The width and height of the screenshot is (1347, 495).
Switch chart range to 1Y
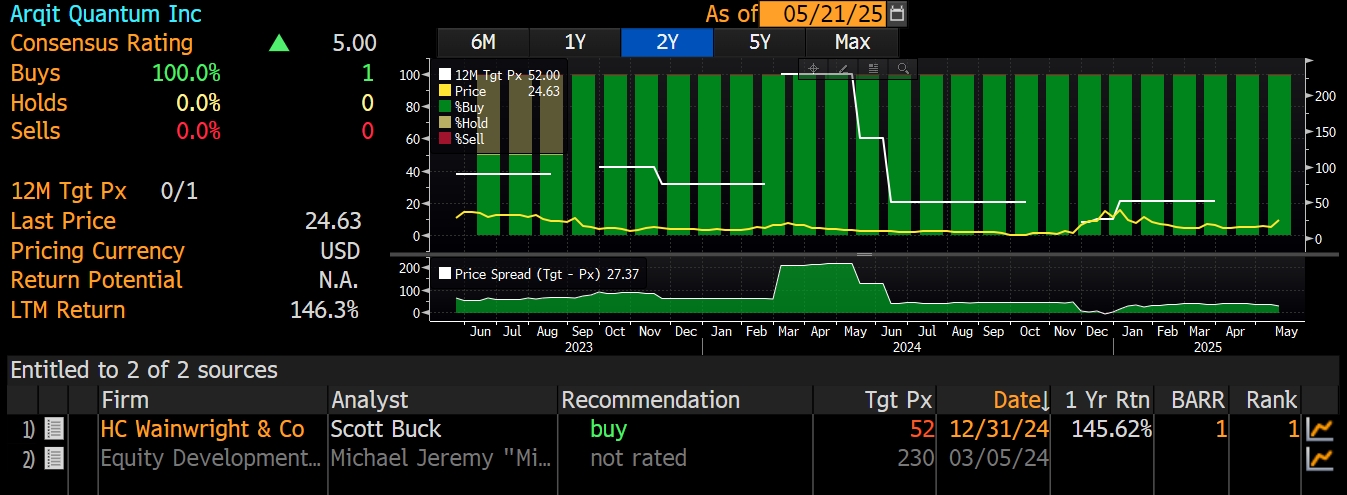click(575, 42)
